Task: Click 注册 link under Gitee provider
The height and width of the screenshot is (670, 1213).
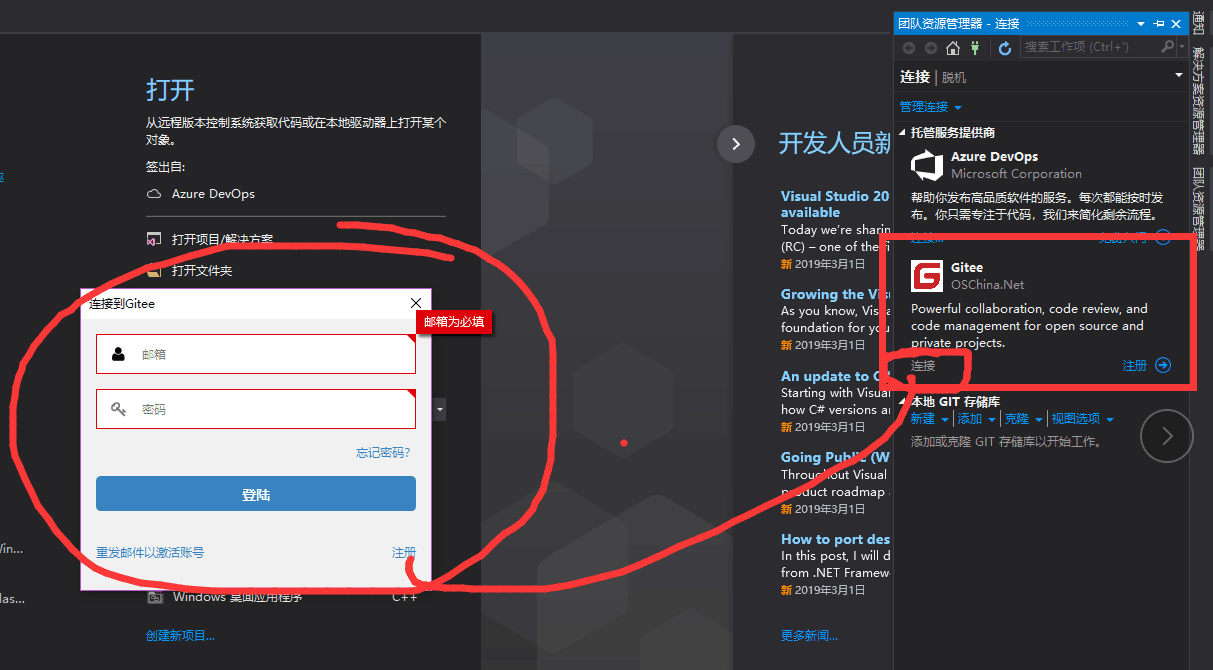Action: click(x=1135, y=366)
